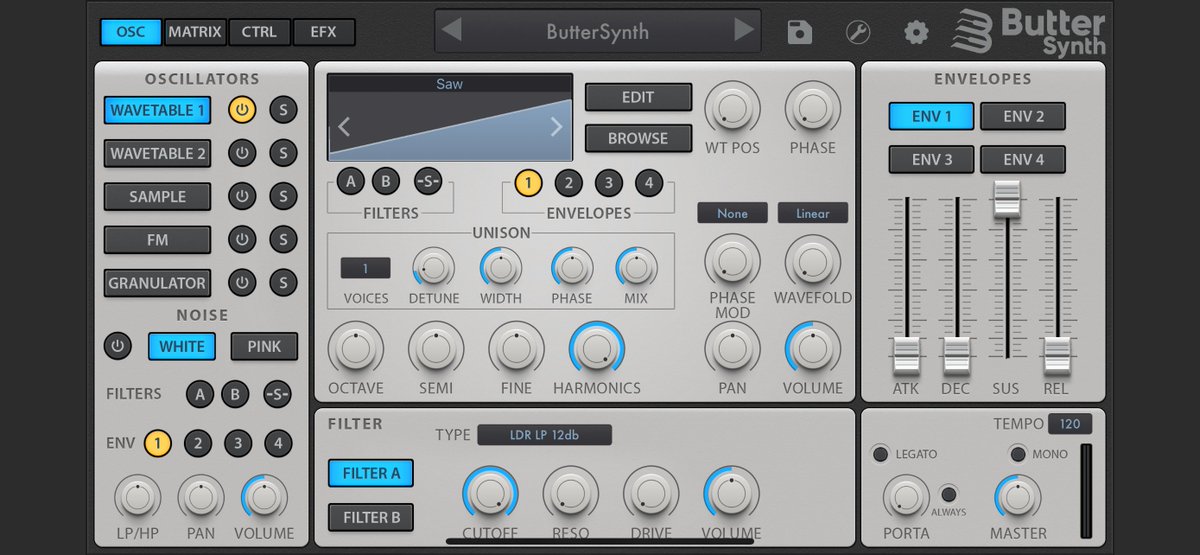Toggle LEGATO mode
1200x555 pixels.
pyautogui.click(x=880, y=454)
